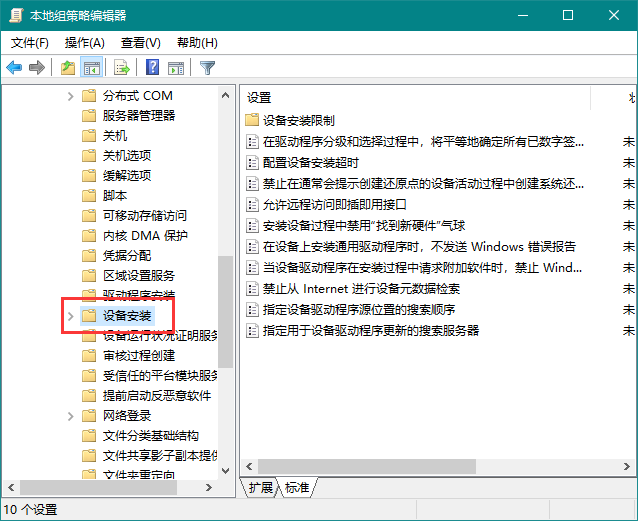This screenshot has width=638, height=521.
Task: Click folder icon beside 凭据分配
Action: (89, 256)
